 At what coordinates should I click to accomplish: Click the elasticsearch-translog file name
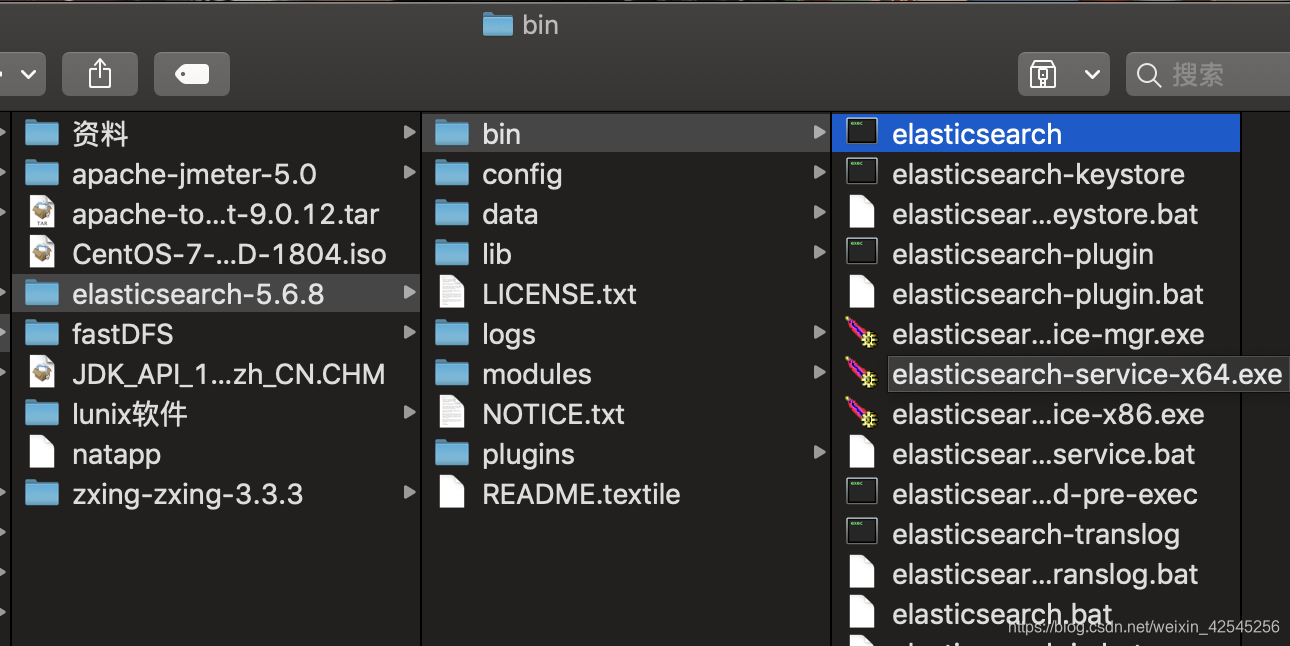1036,534
